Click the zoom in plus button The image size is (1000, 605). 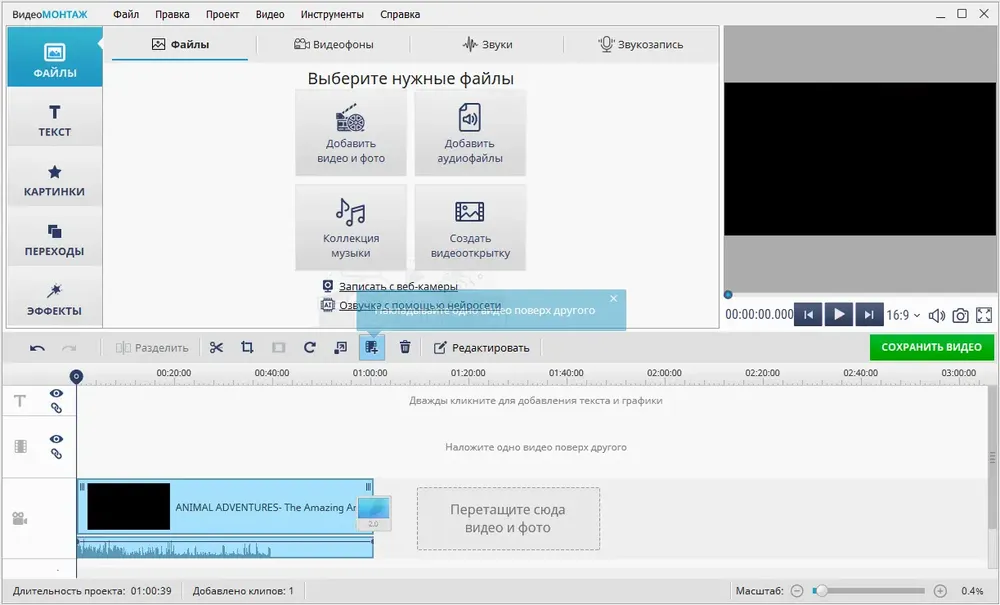coord(940,591)
